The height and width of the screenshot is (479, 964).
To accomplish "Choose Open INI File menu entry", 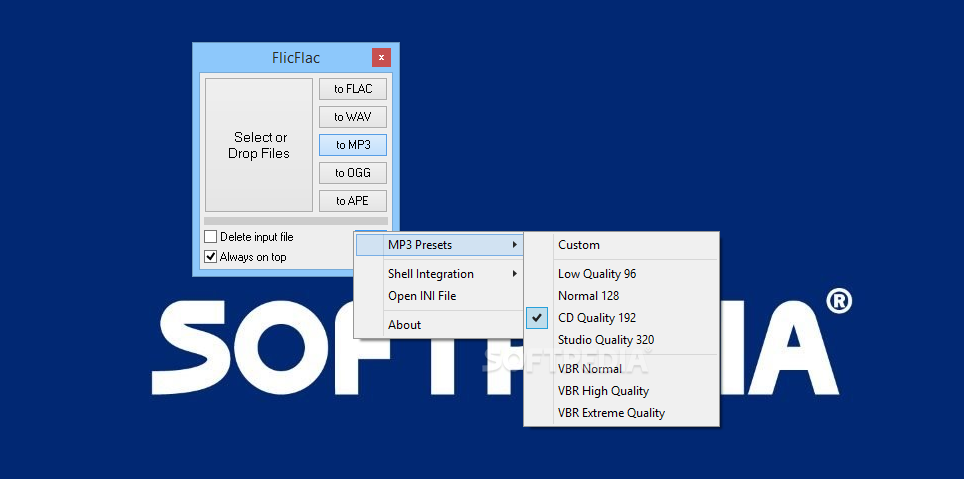I will [x=439, y=296].
